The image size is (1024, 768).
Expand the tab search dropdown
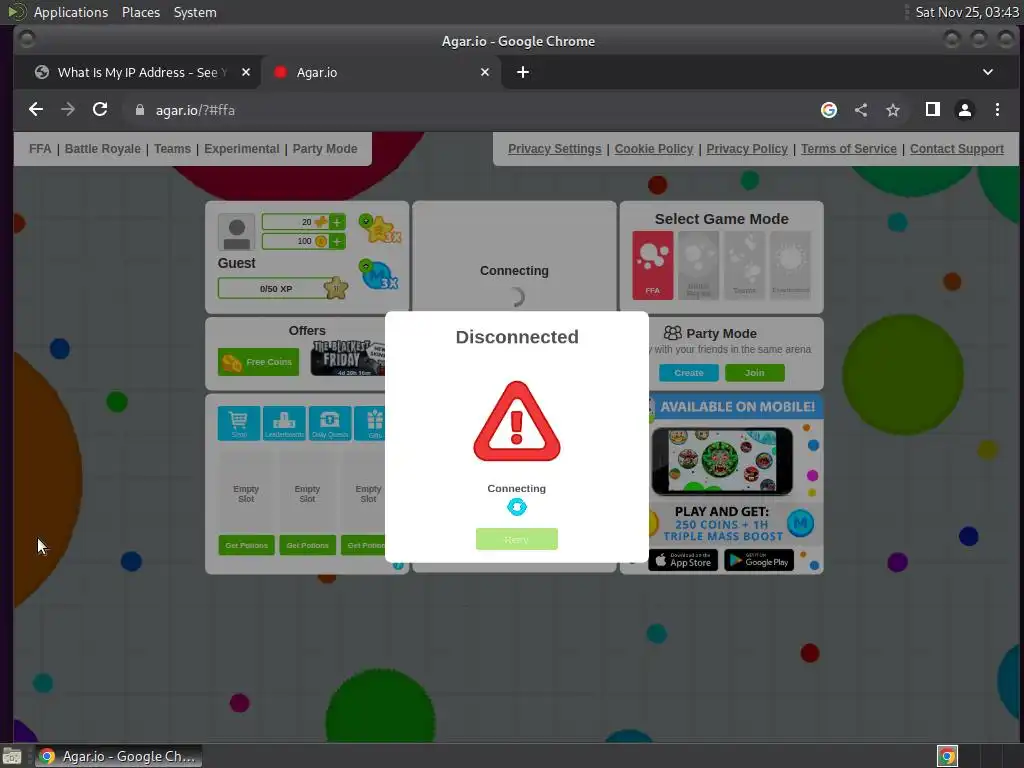[x=987, y=72]
